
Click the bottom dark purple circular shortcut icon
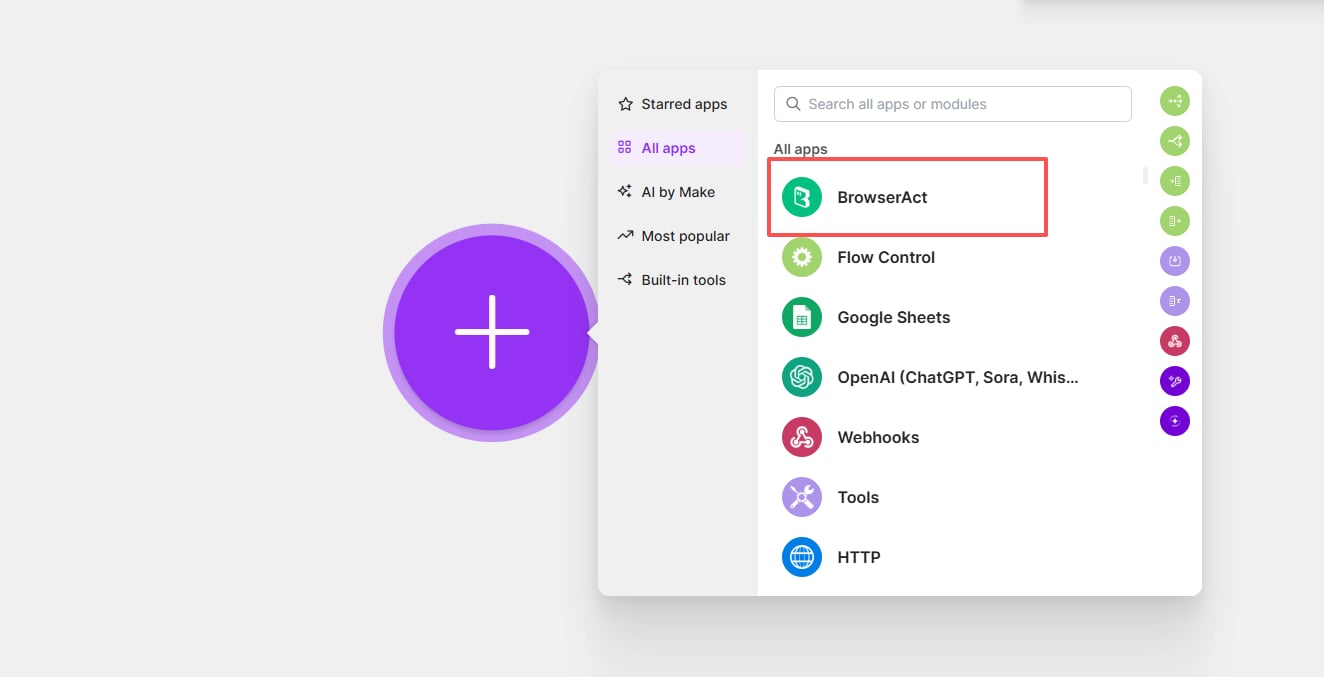tap(1175, 421)
